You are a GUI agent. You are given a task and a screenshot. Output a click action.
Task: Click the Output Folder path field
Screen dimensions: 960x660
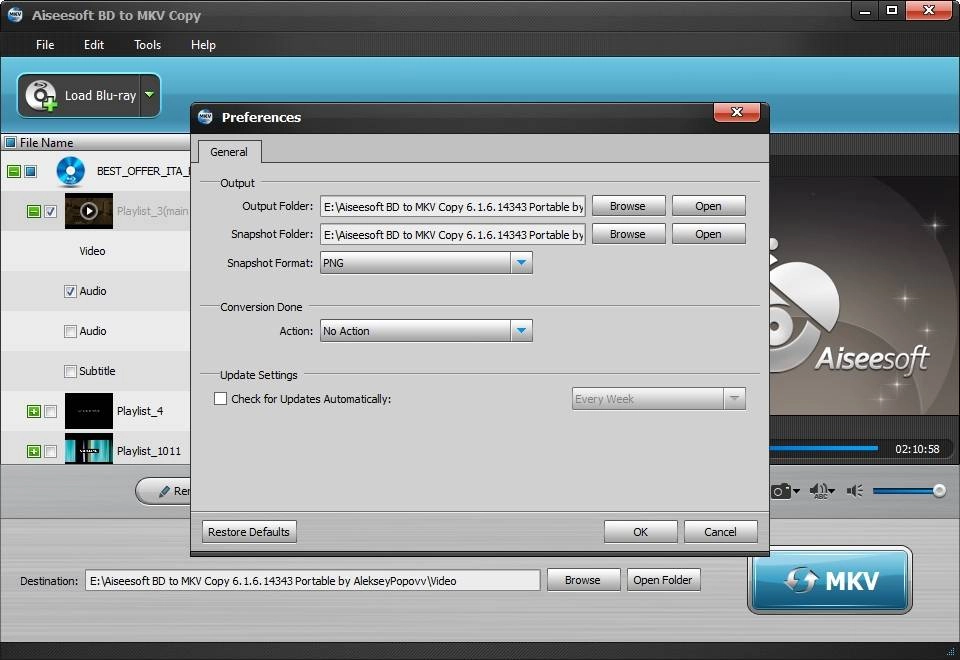point(452,206)
